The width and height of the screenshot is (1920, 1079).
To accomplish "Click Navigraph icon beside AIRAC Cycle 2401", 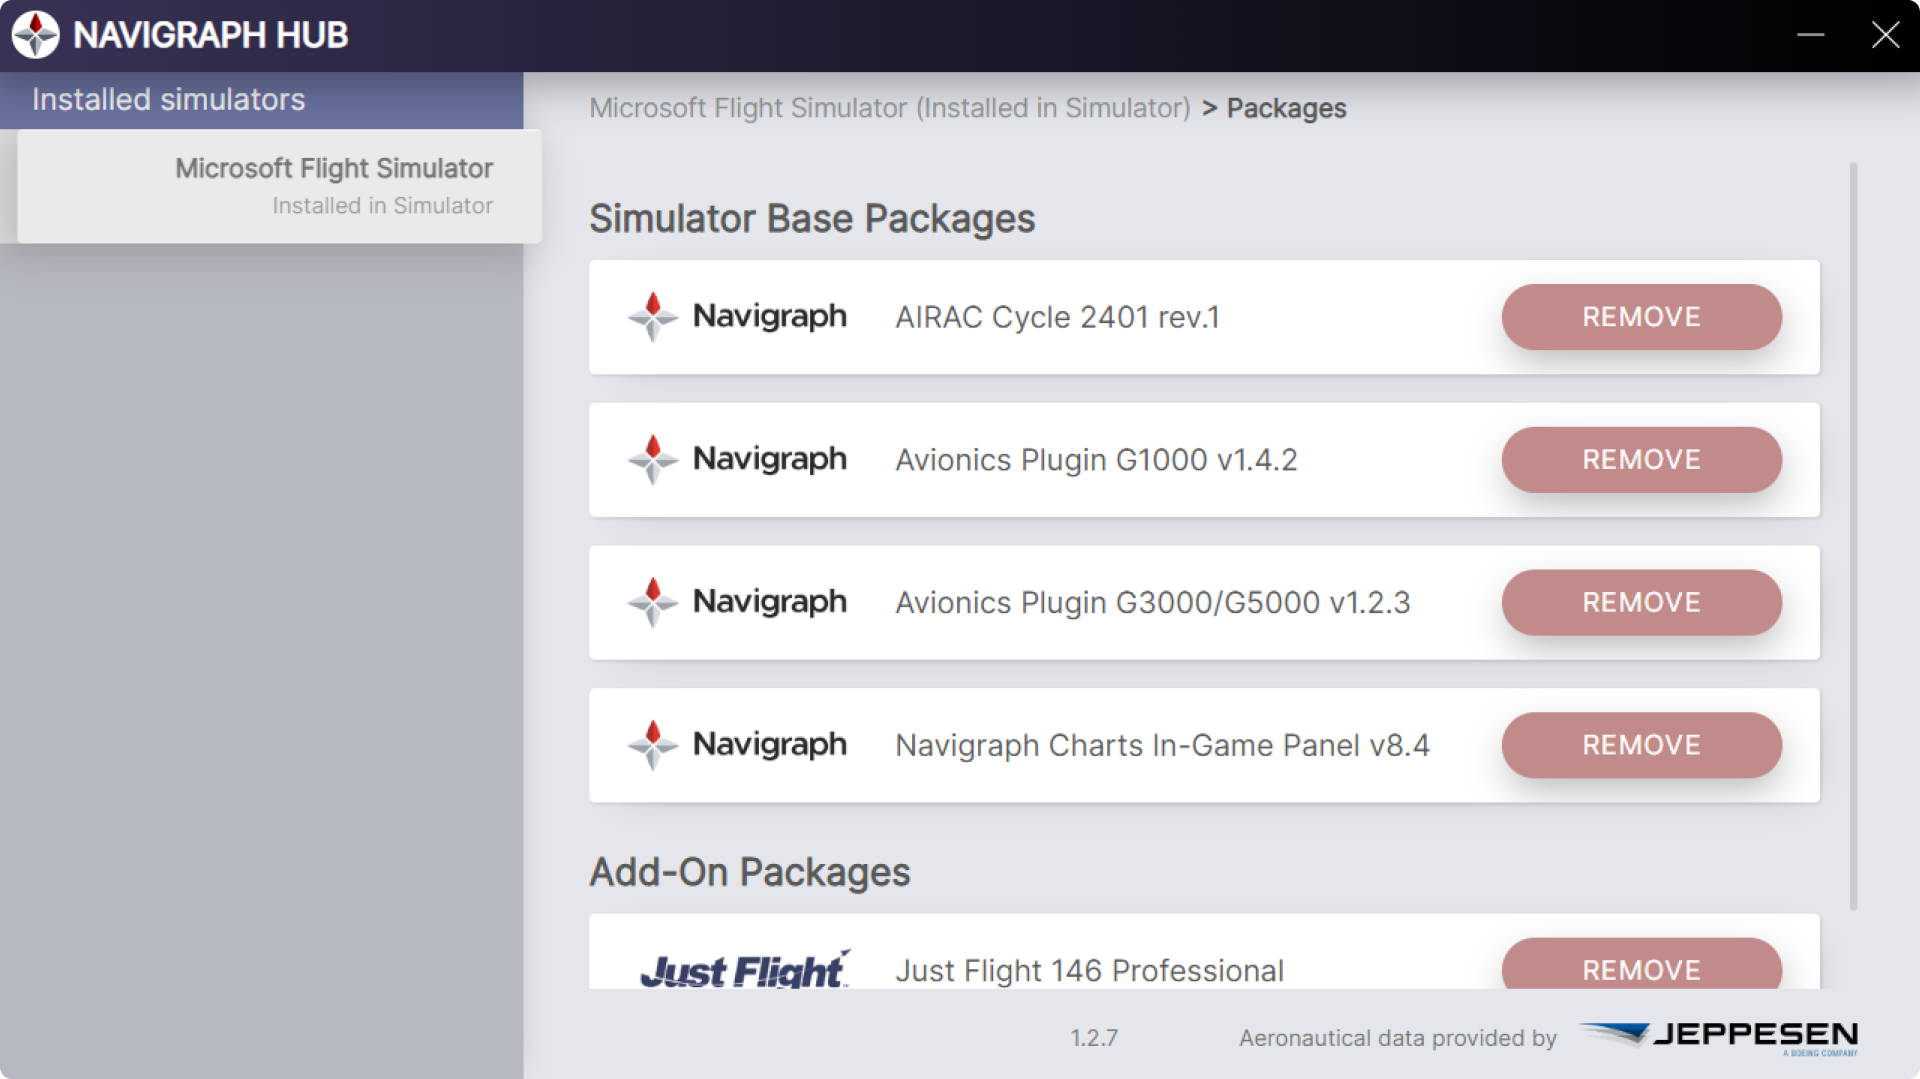I will pos(652,317).
